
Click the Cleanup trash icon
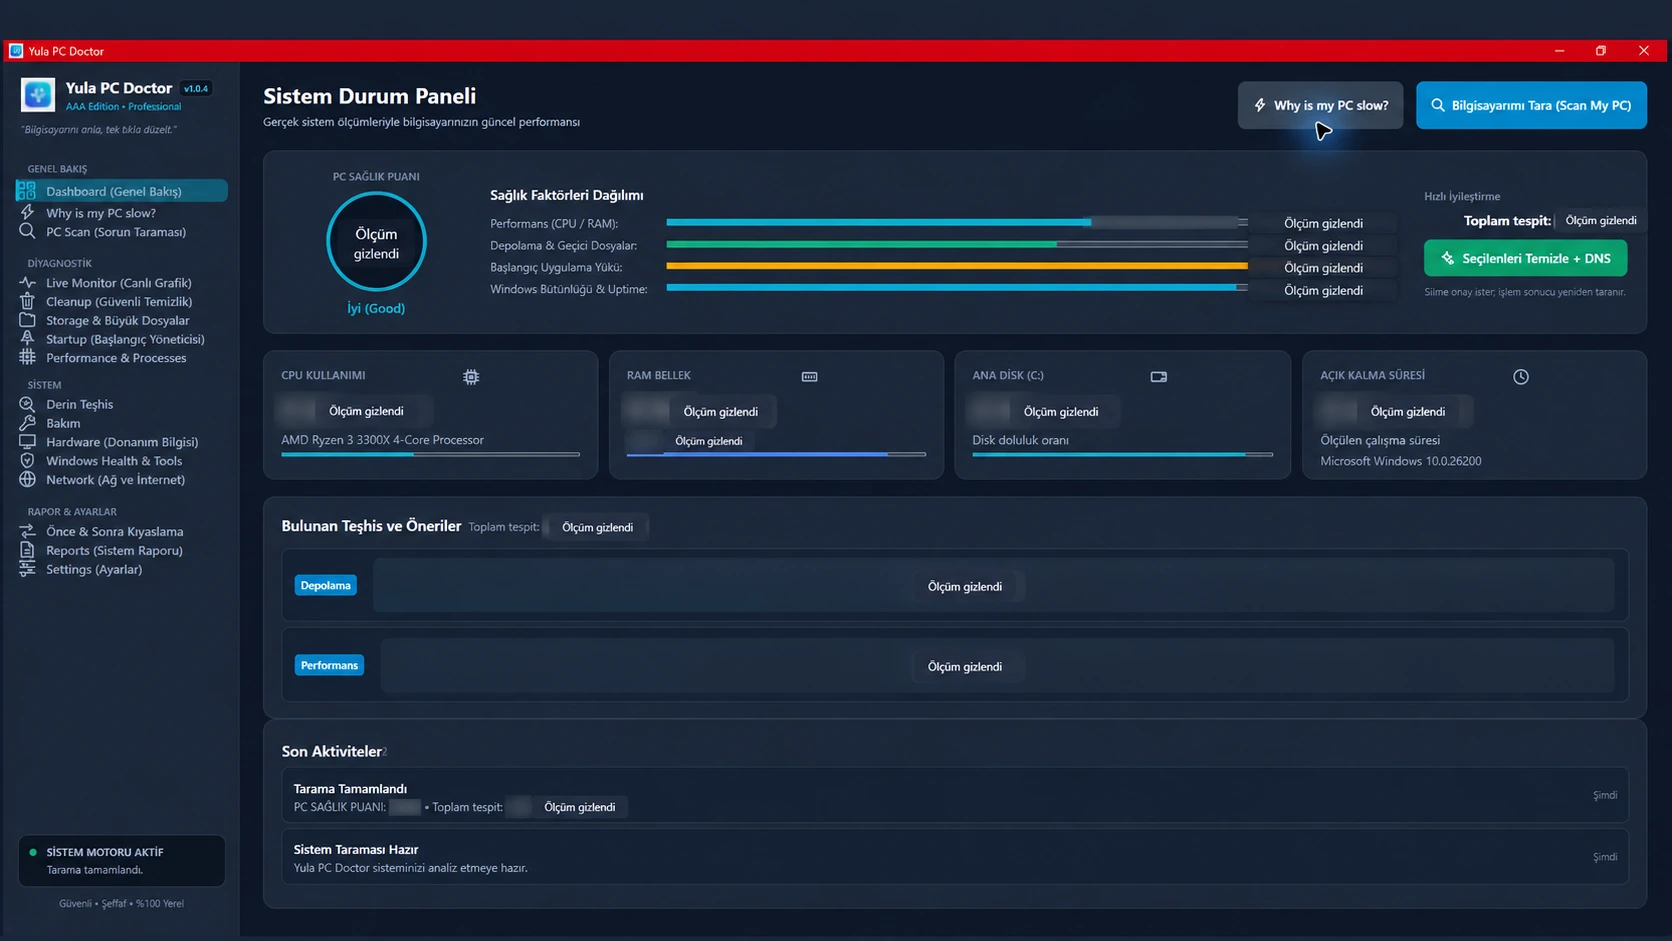click(27, 301)
